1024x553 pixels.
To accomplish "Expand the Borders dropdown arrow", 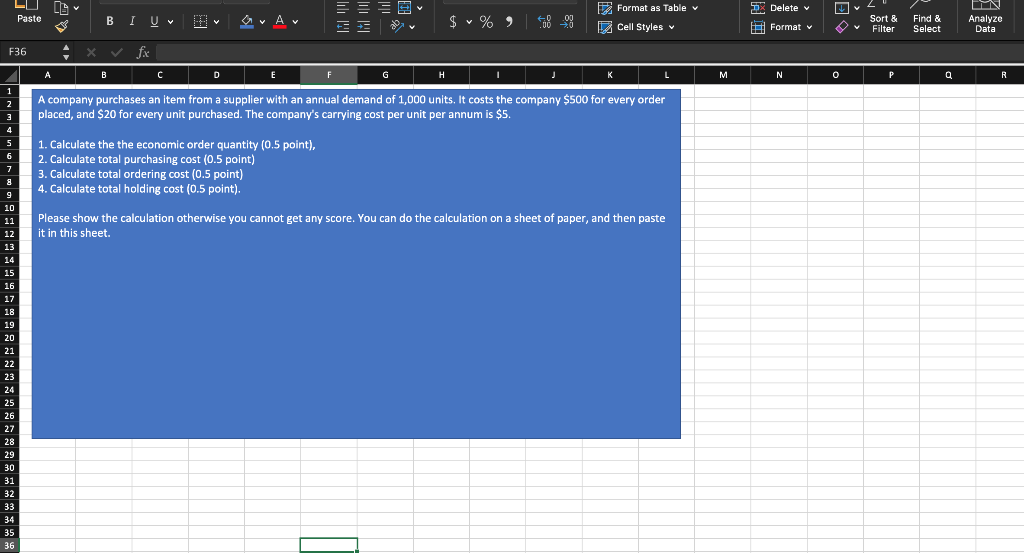I will point(216,22).
